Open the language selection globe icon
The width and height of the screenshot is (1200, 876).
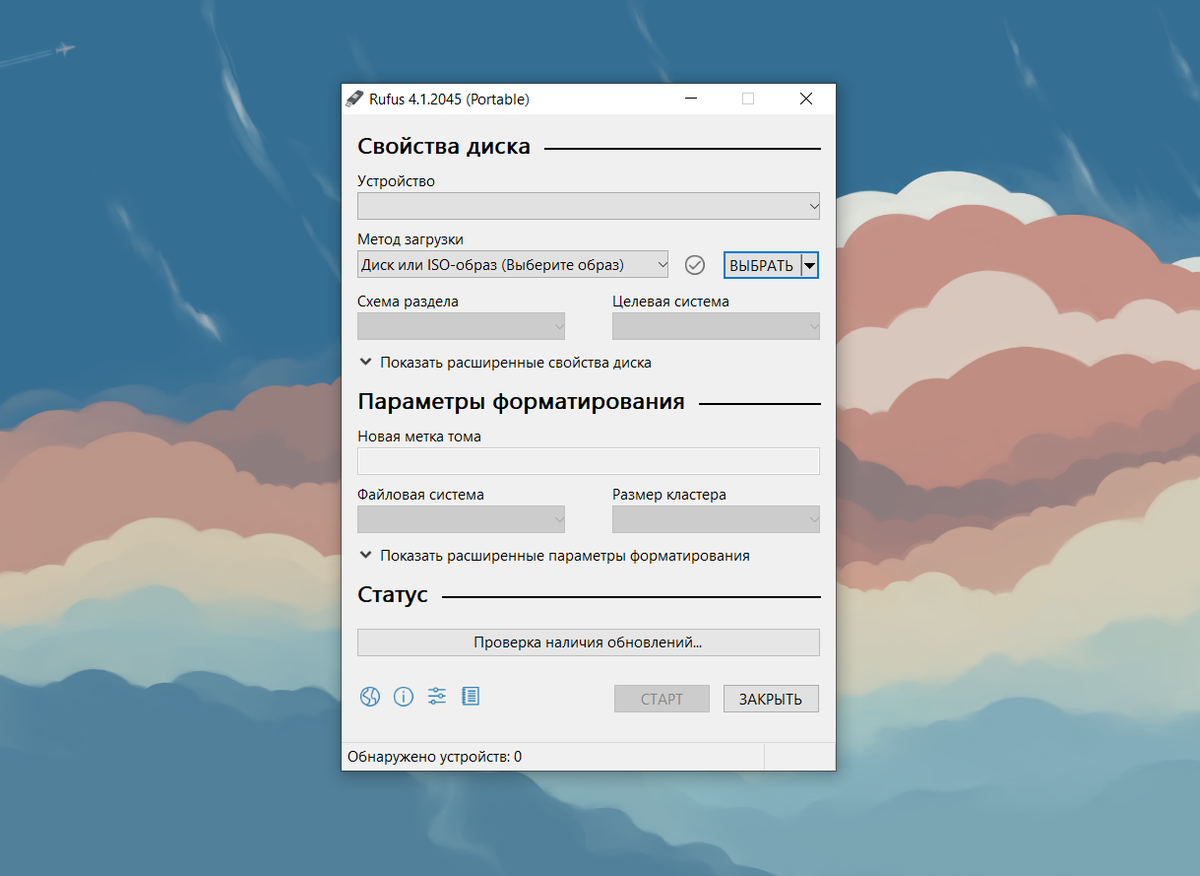pos(370,697)
